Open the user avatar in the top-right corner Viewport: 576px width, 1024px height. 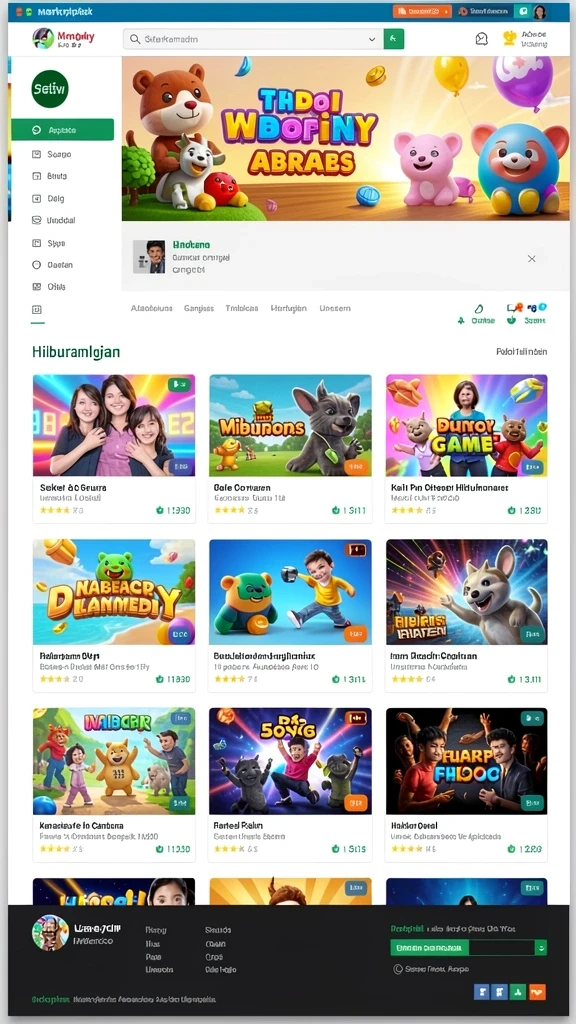[x=540, y=11]
